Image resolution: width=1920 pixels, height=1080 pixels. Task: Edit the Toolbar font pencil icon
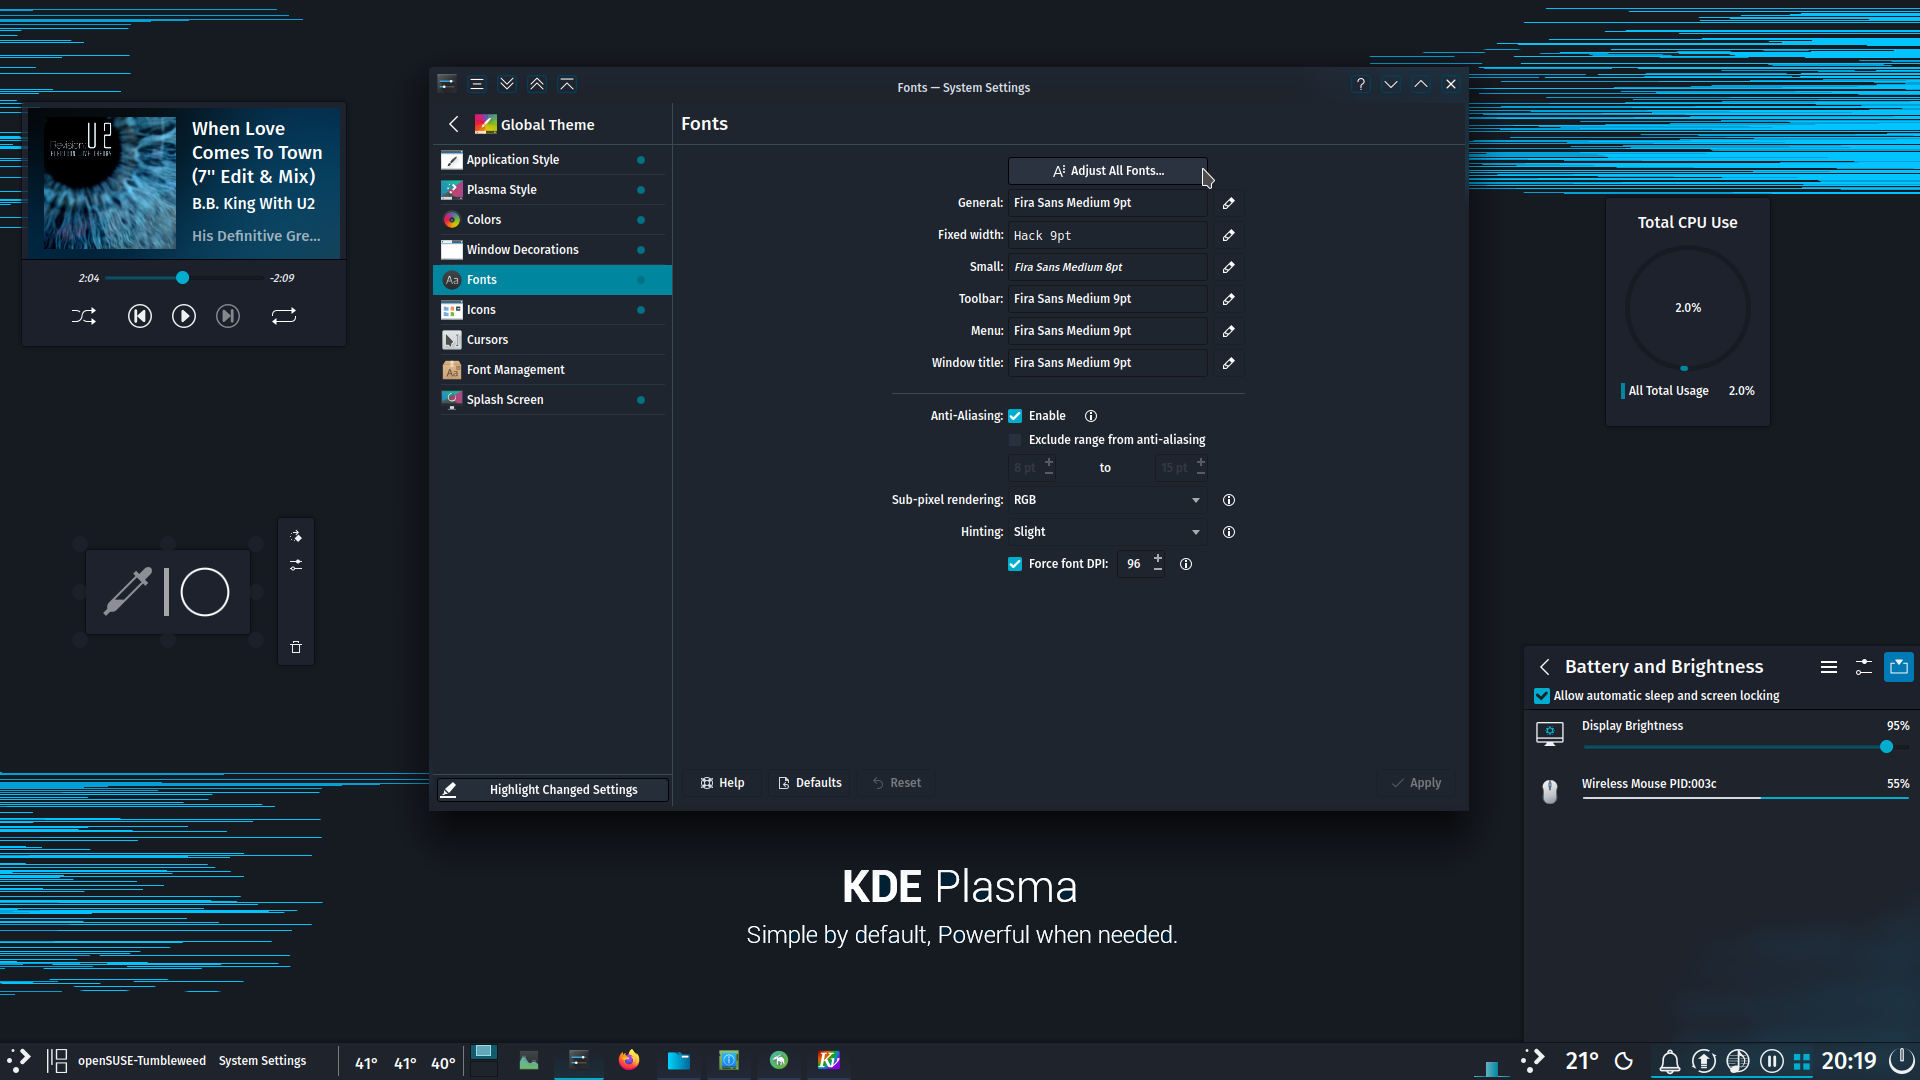tap(1229, 299)
